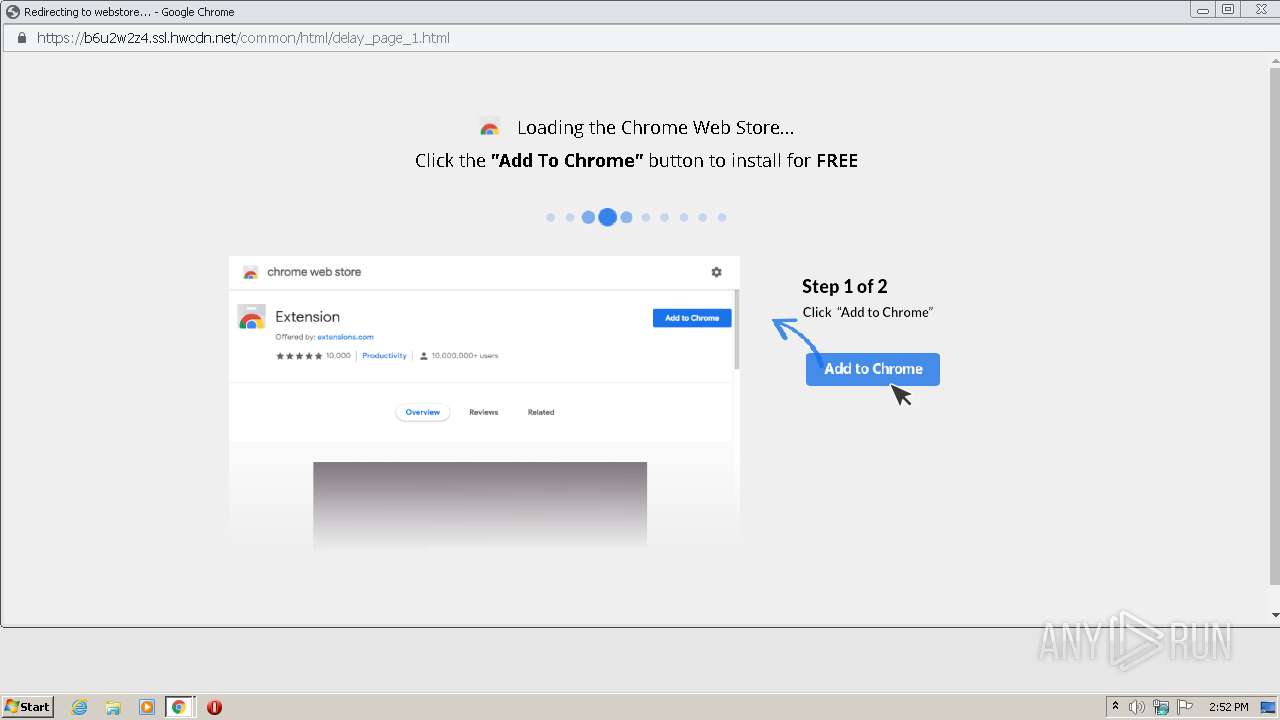This screenshot has width=1280, height=720.
Task: Maximize the Chrome window
Action: (x=1228, y=9)
